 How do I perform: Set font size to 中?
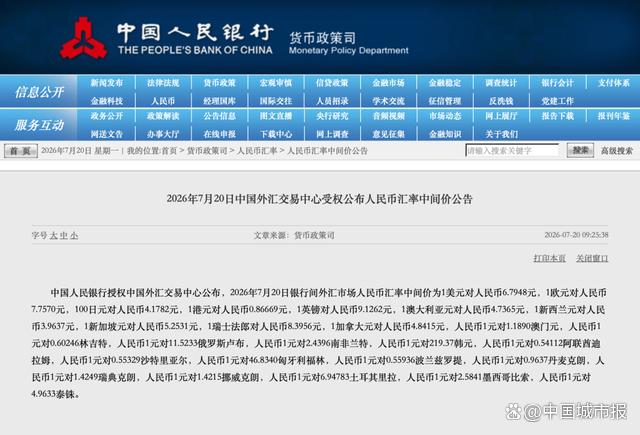63,235
